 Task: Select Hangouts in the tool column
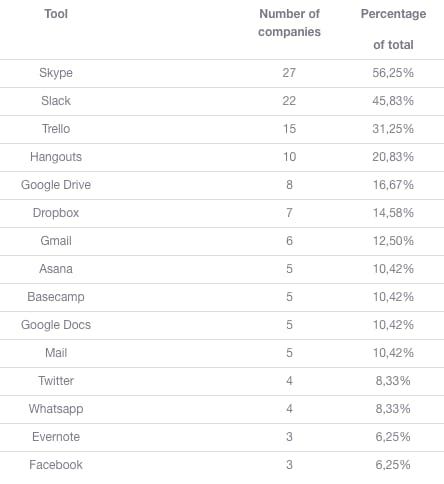pos(56,157)
